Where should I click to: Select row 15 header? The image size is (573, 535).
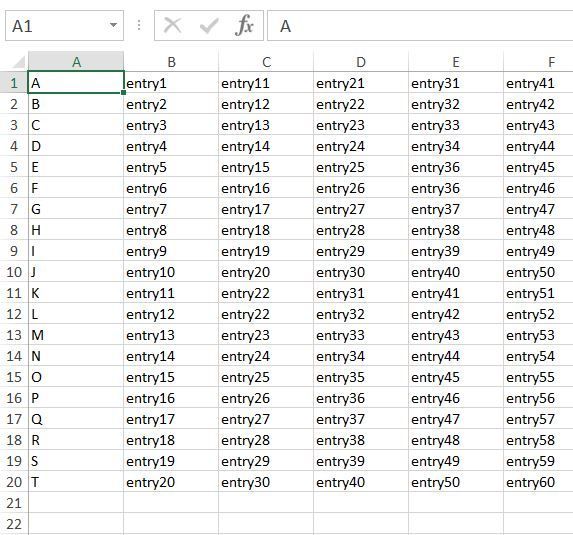coord(14,376)
